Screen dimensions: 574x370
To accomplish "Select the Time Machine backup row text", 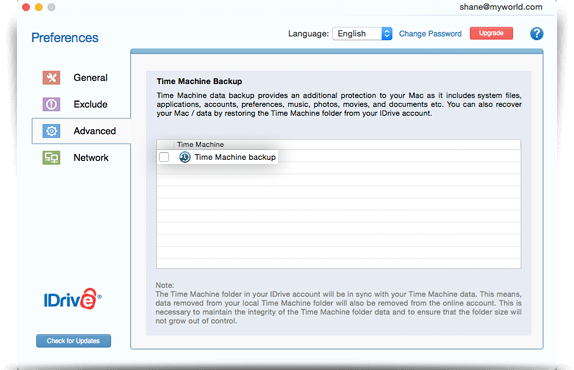I will (x=235, y=157).
